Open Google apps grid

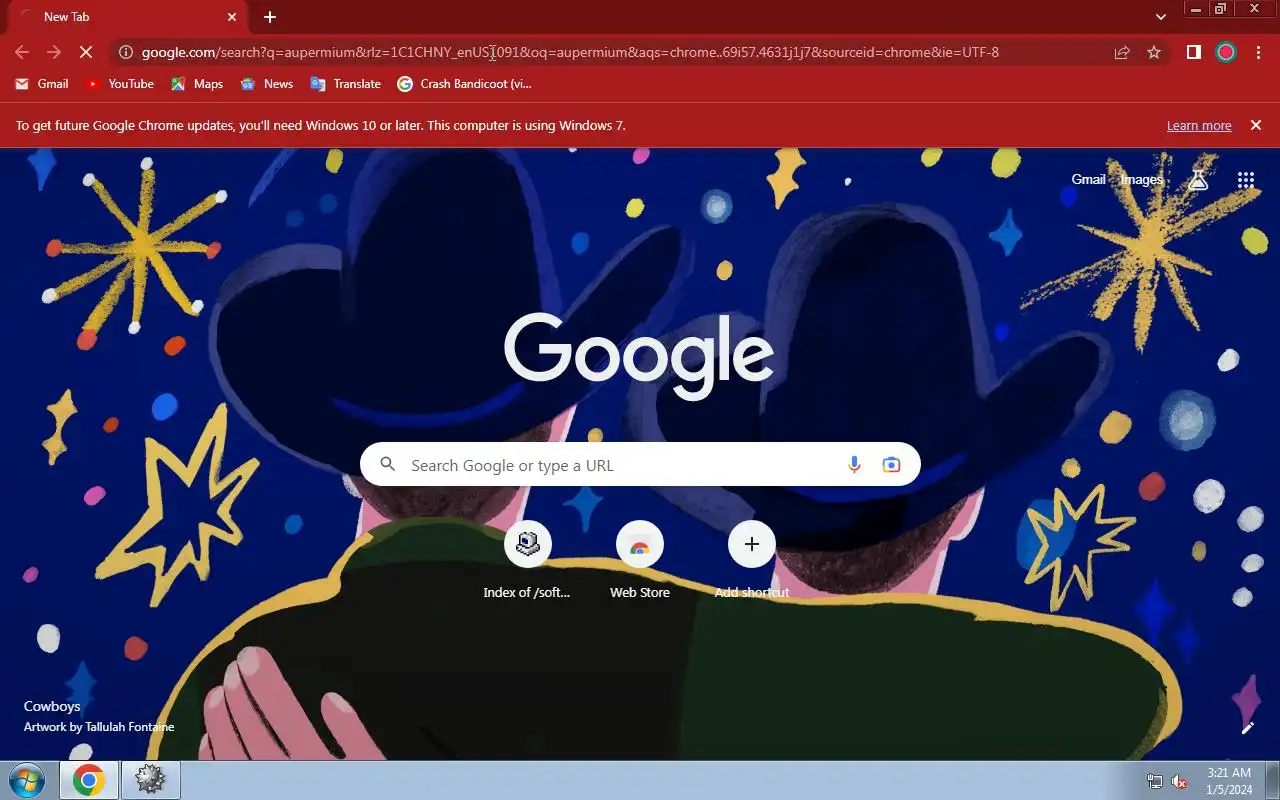point(1245,180)
